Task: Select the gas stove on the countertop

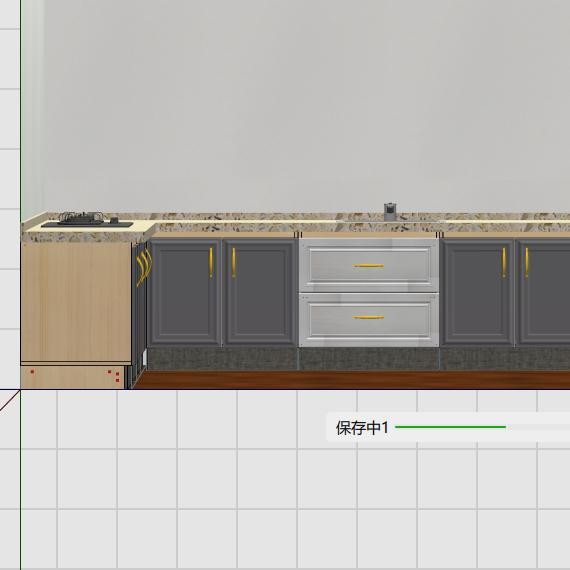Action: coord(87,220)
